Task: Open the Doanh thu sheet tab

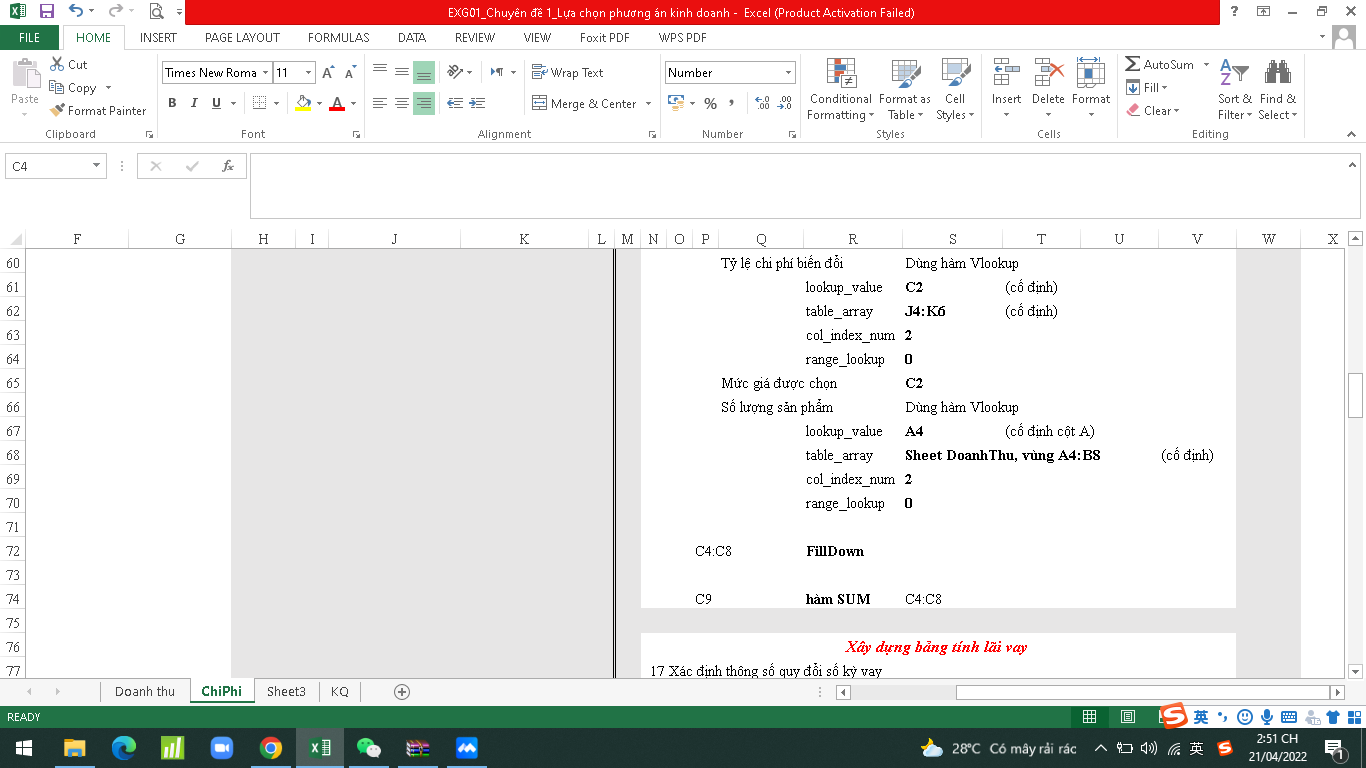Action: tap(145, 692)
